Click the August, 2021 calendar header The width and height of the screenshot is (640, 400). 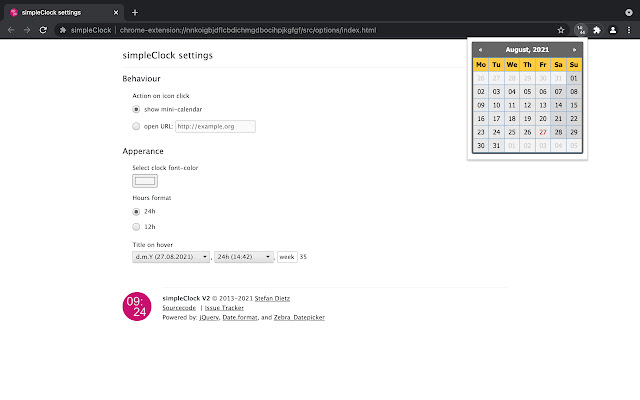(x=527, y=49)
